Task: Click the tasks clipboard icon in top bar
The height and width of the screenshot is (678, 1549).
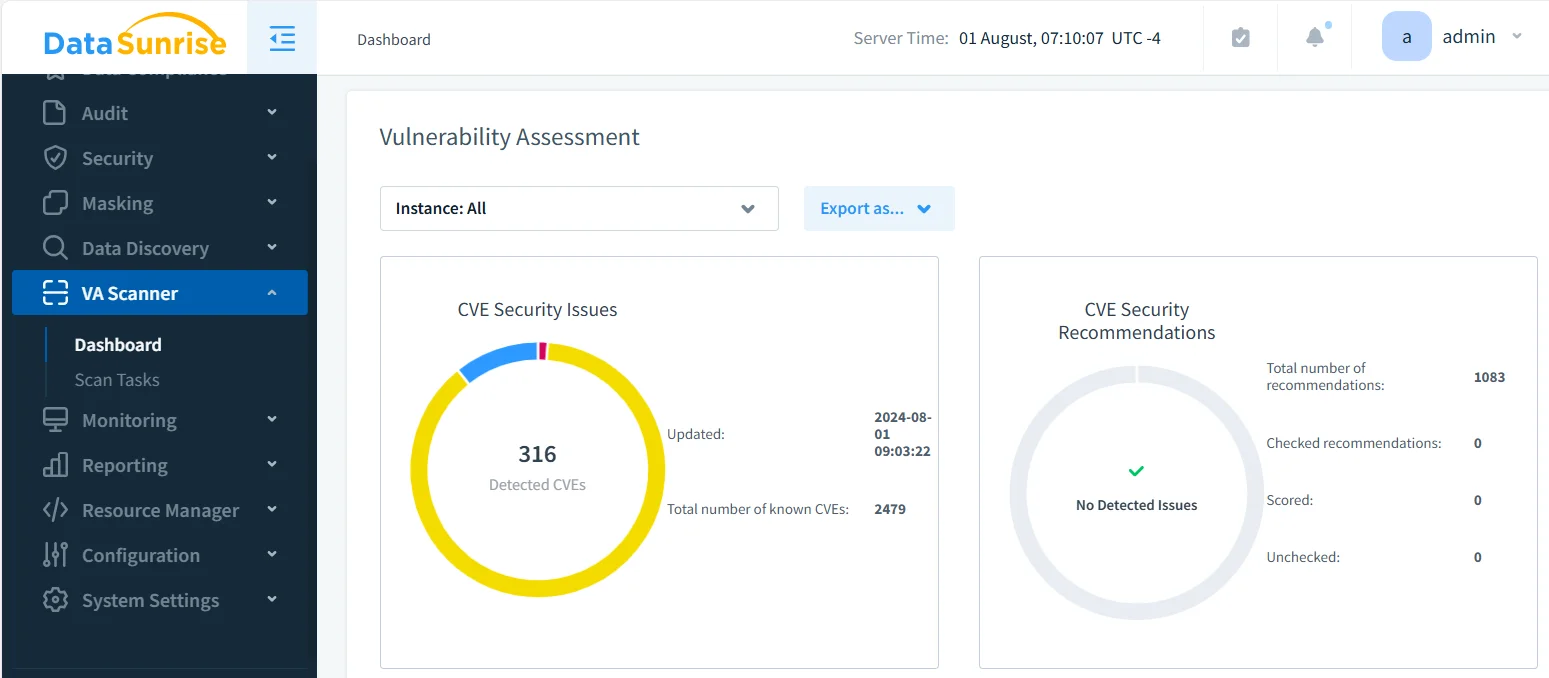Action: (x=1240, y=36)
